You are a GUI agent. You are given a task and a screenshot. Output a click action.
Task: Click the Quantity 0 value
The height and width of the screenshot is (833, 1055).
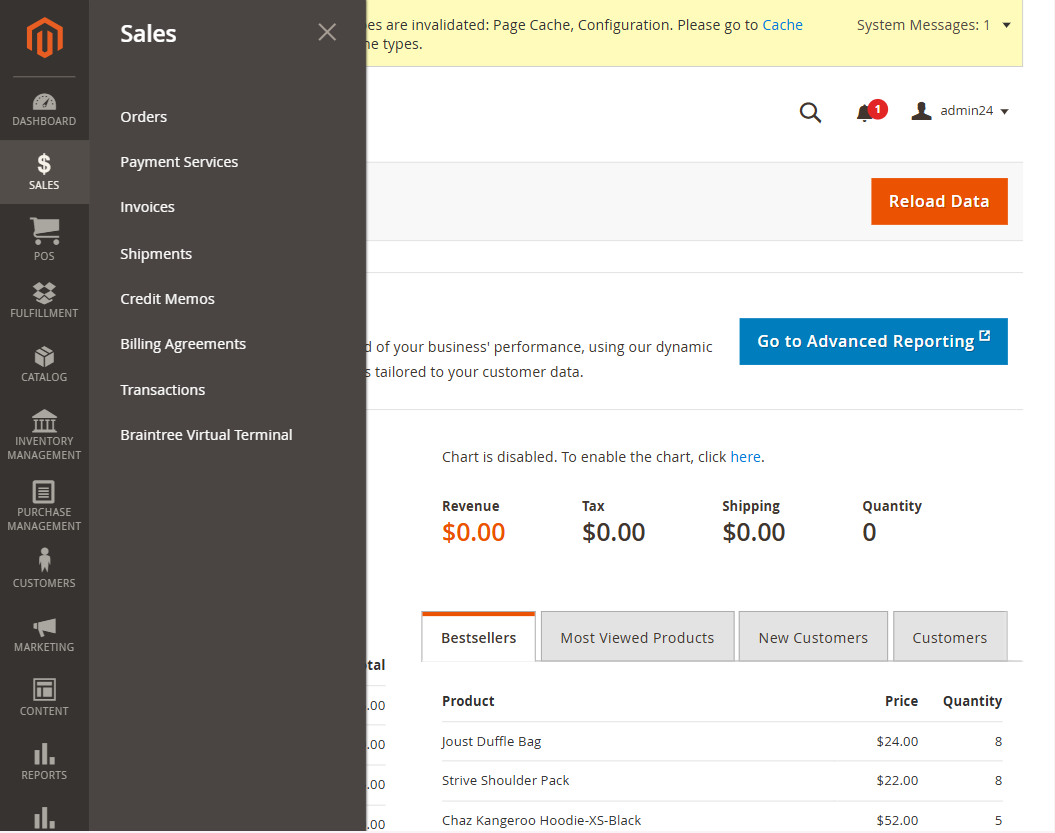869,532
